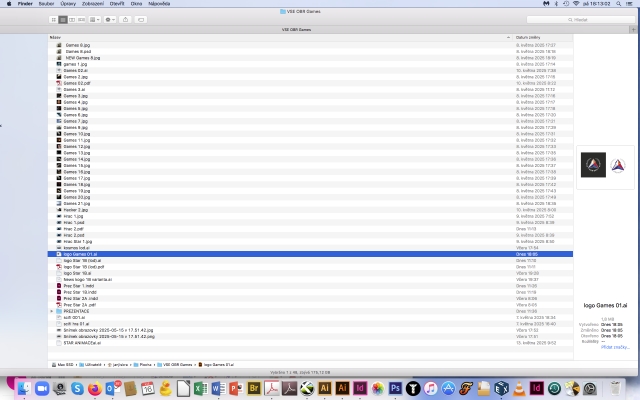
Task: Open the Apple menu
Action: [x=9, y=4]
